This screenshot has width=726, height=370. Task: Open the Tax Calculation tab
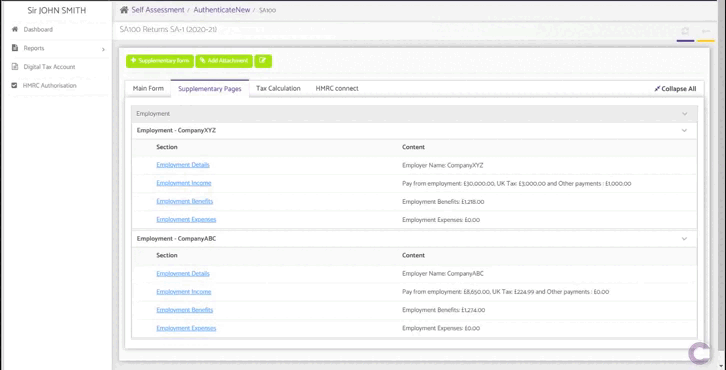pyautogui.click(x=278, y=88)
